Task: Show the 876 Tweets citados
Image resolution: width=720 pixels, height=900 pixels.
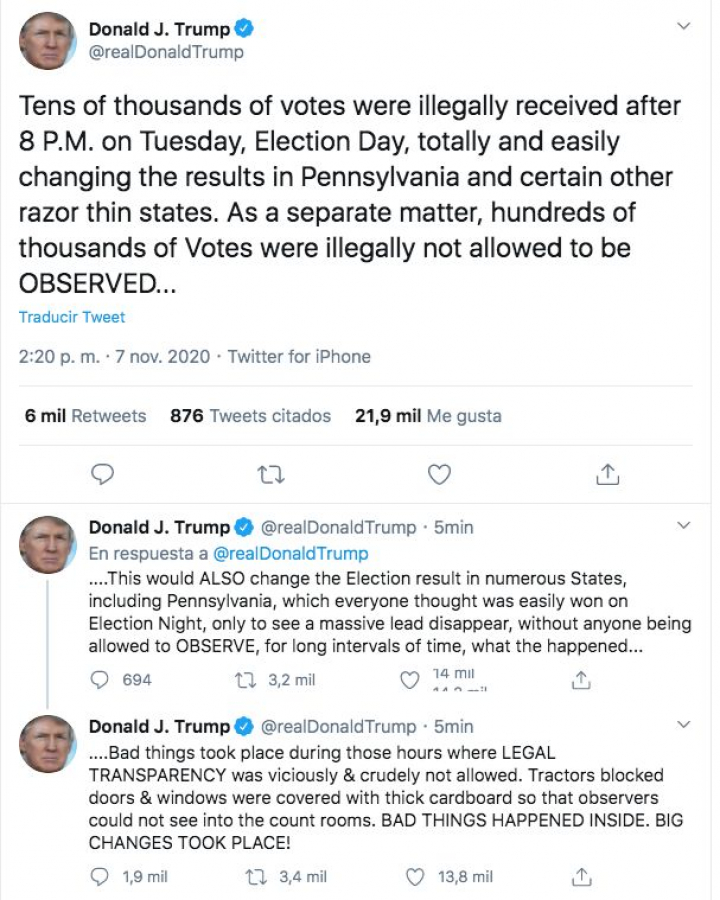Action: (250, 416)
